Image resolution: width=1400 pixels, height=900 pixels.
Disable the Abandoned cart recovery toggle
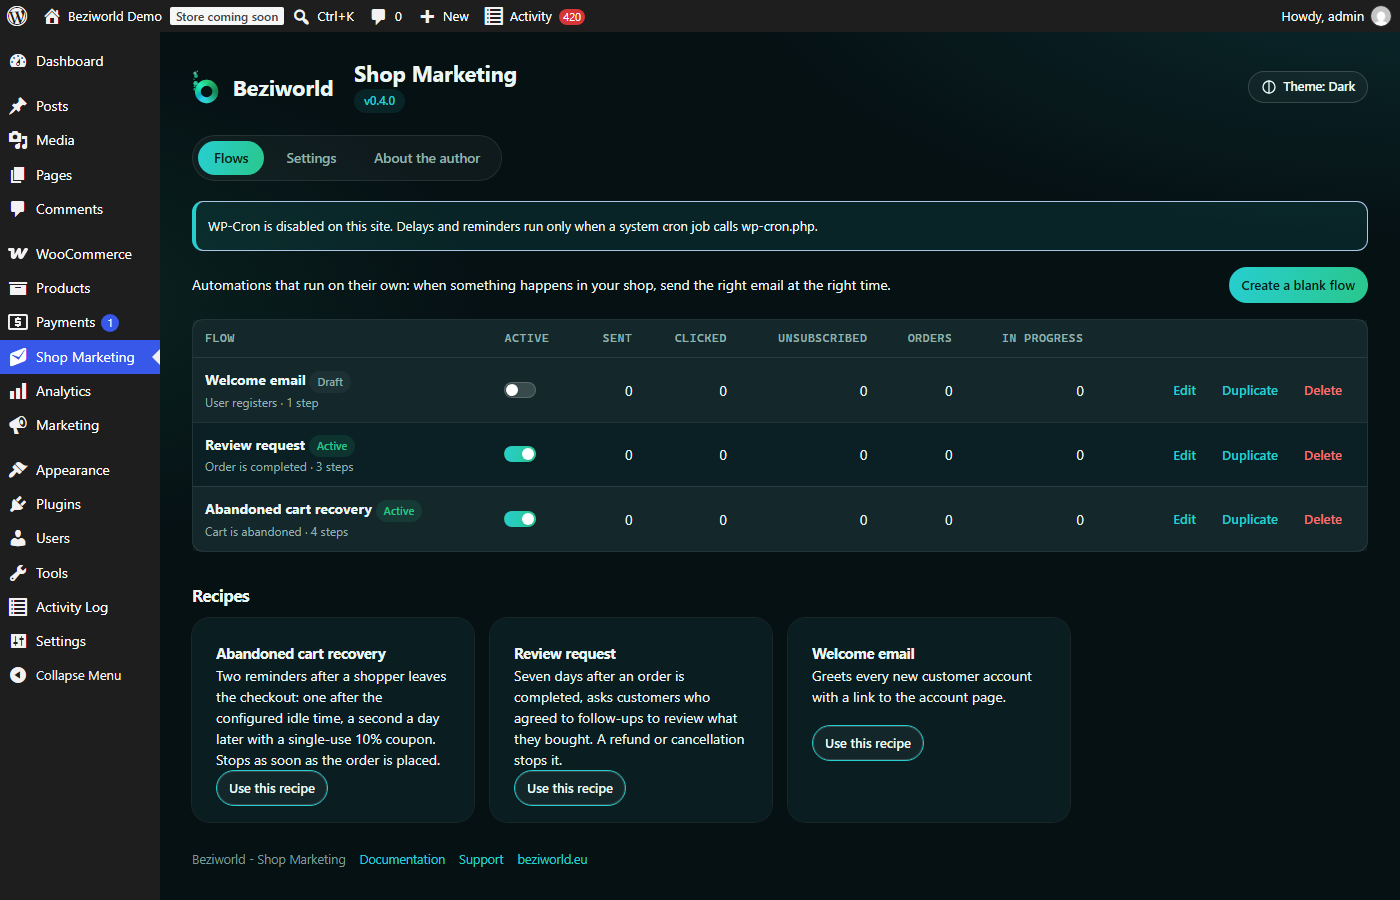520,519
